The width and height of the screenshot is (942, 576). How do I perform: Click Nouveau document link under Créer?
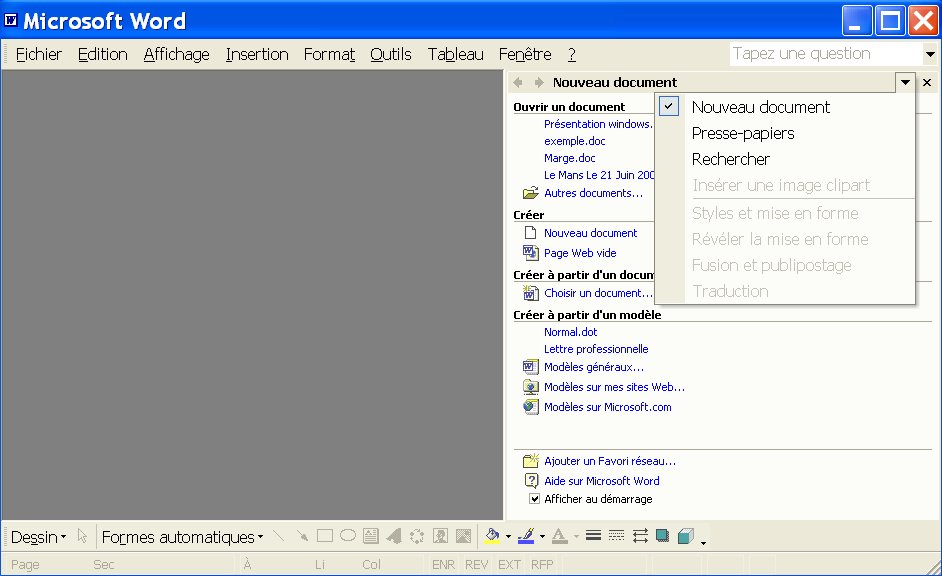tap(591, 233)
